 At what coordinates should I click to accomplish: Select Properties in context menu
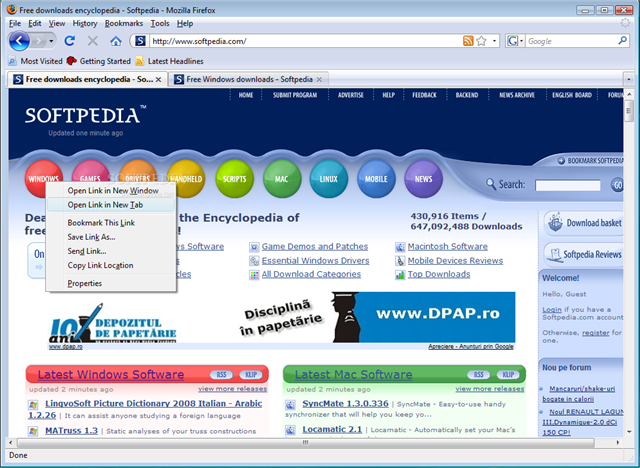click(x=111, y=283)
